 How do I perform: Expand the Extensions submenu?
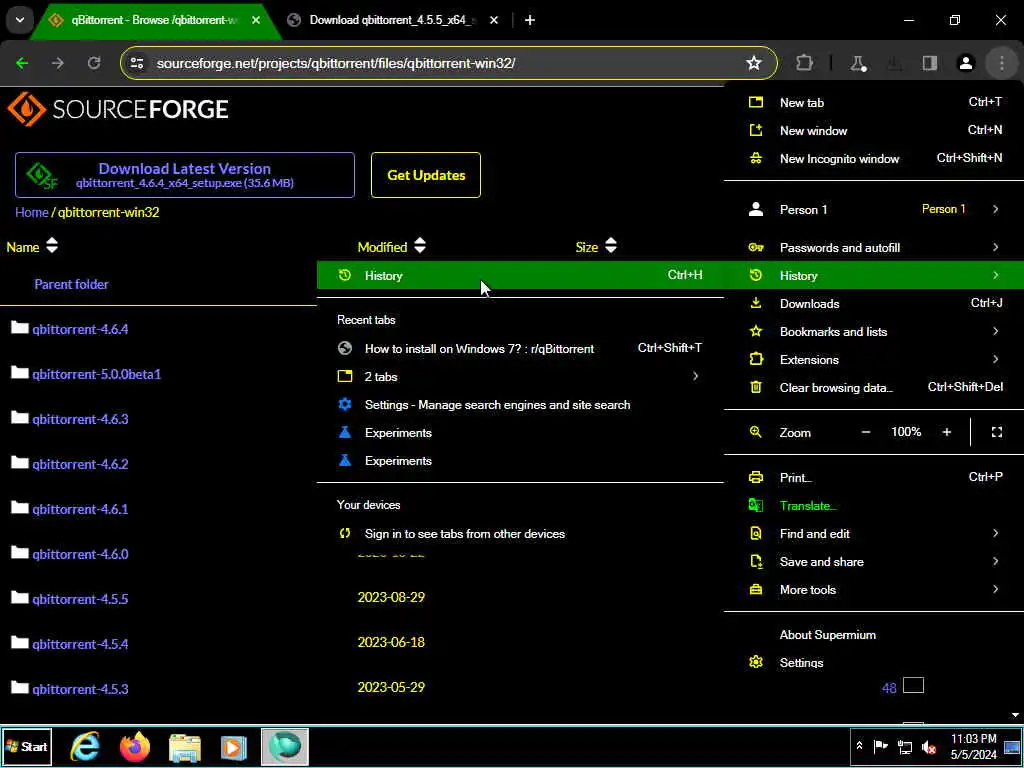874,360
